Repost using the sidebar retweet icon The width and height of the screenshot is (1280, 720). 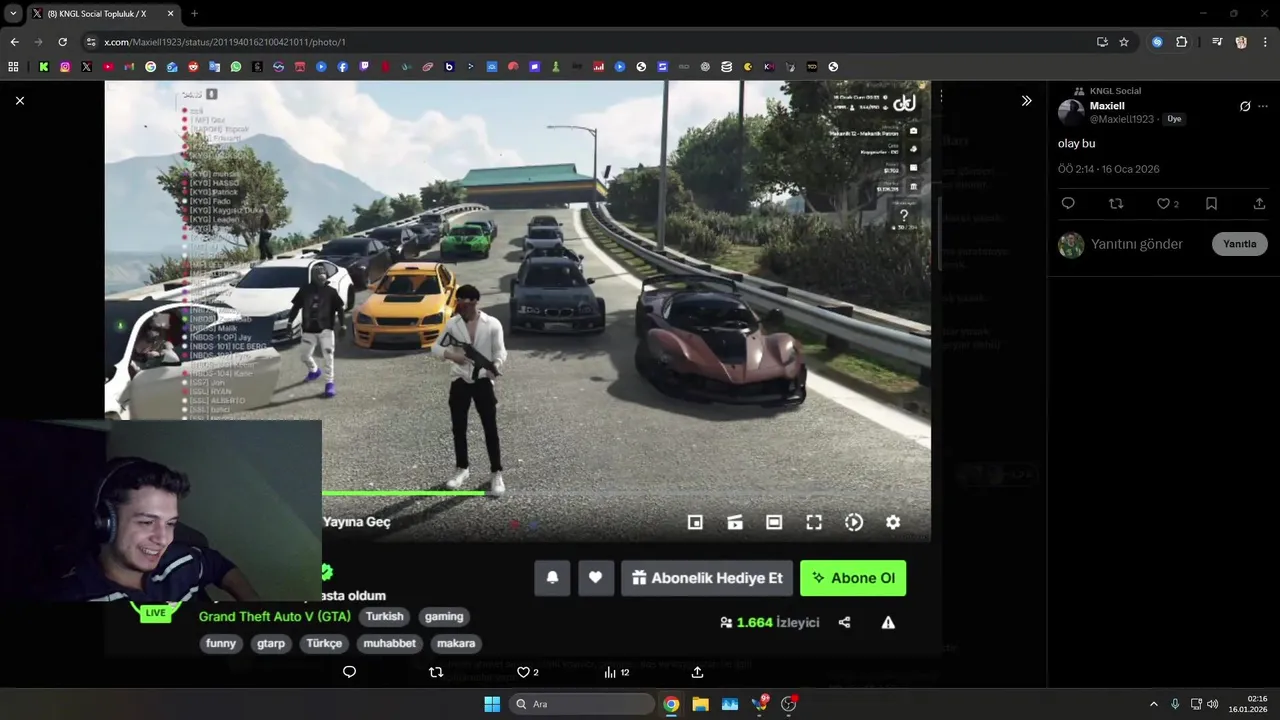click(1116, 203)
